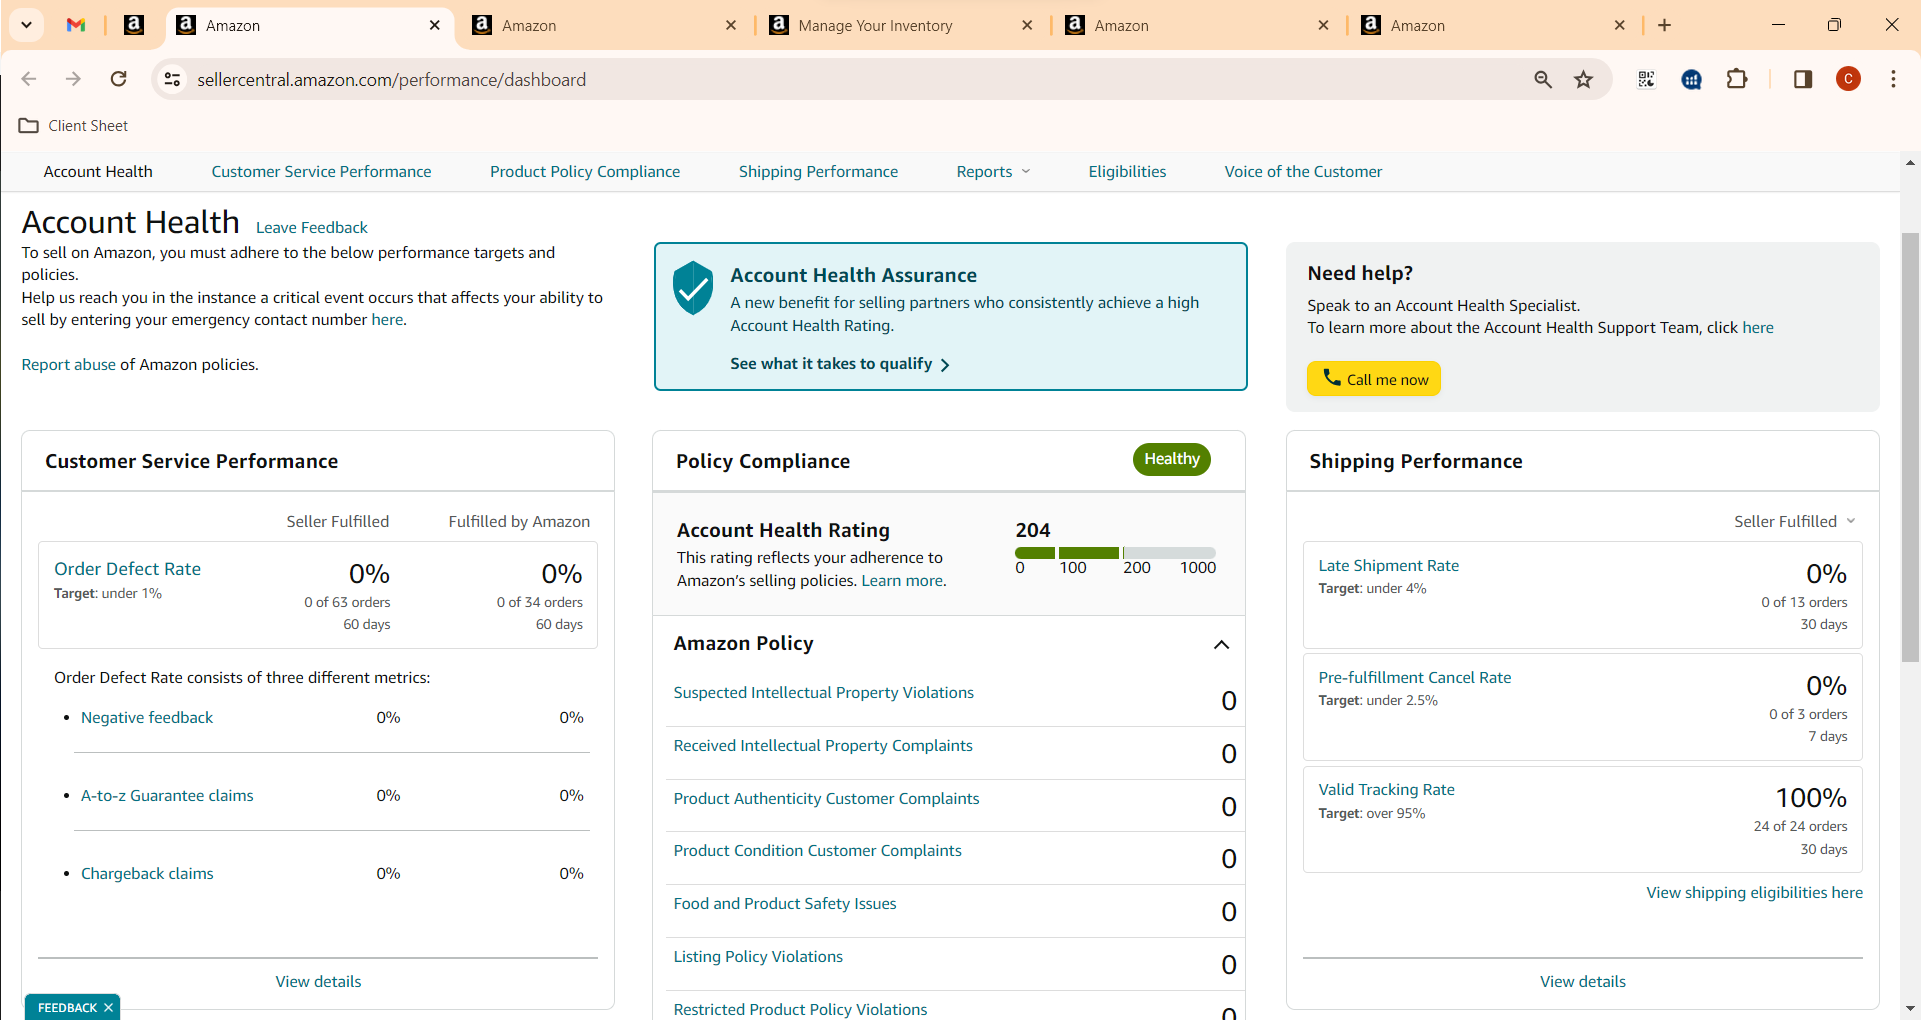The height and width of the screenshot is (1020, 1921).
Task: Open the Chargeback claims link
Action: 147,874
